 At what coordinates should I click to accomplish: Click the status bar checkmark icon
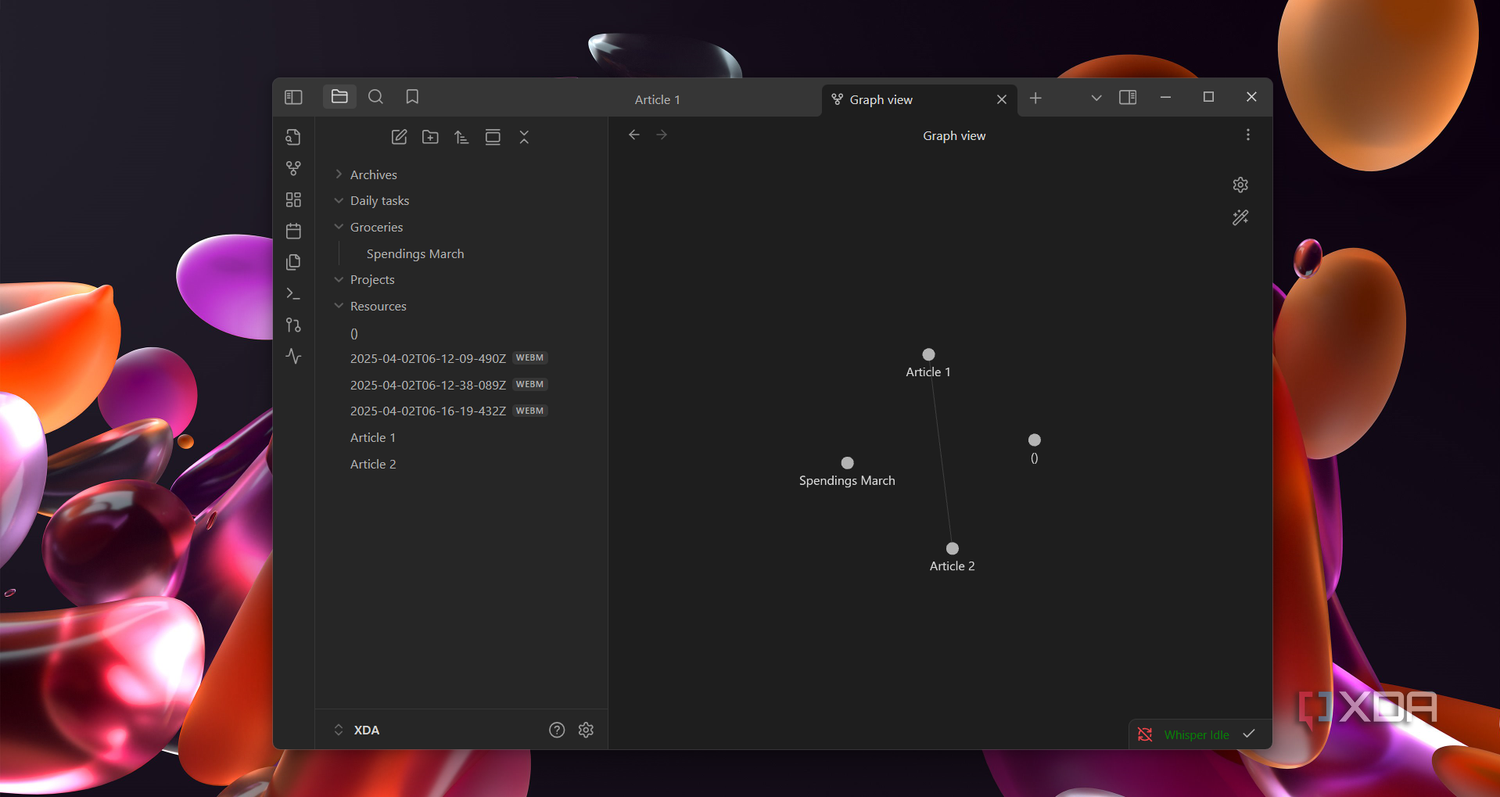(x=1249, y=734)
